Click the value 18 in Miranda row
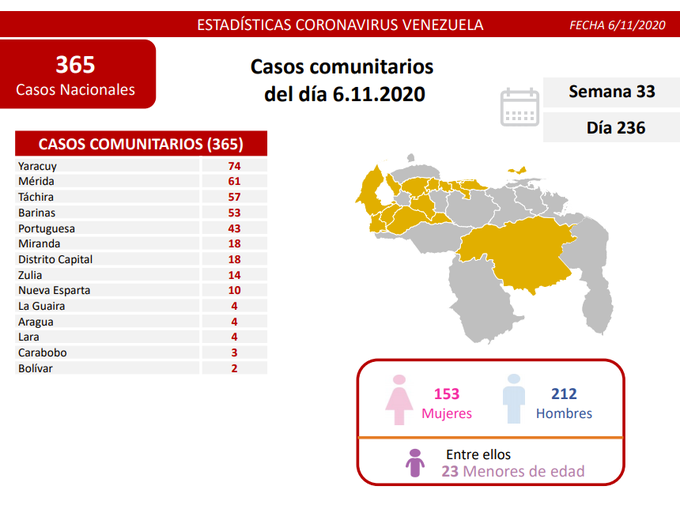The image size is (680, 505). 234,243
